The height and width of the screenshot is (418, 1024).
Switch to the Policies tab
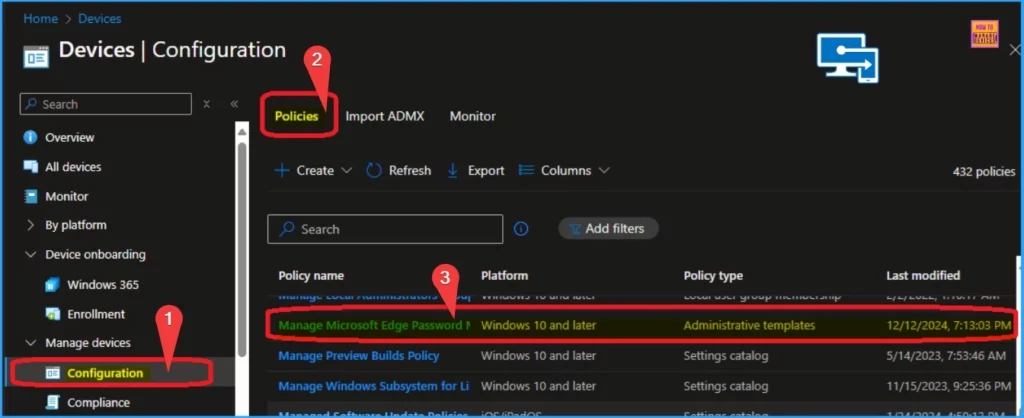pyautogui.click(x=296, y=116)
